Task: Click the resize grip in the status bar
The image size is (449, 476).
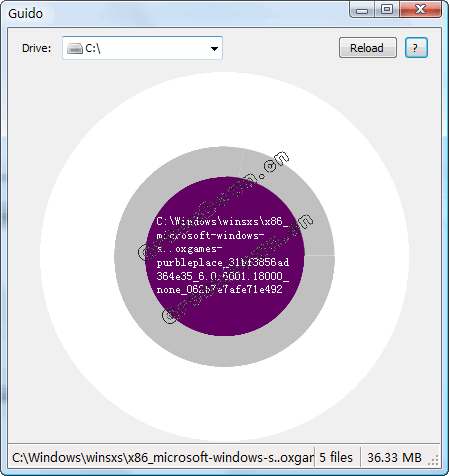Action: (433, 461)
